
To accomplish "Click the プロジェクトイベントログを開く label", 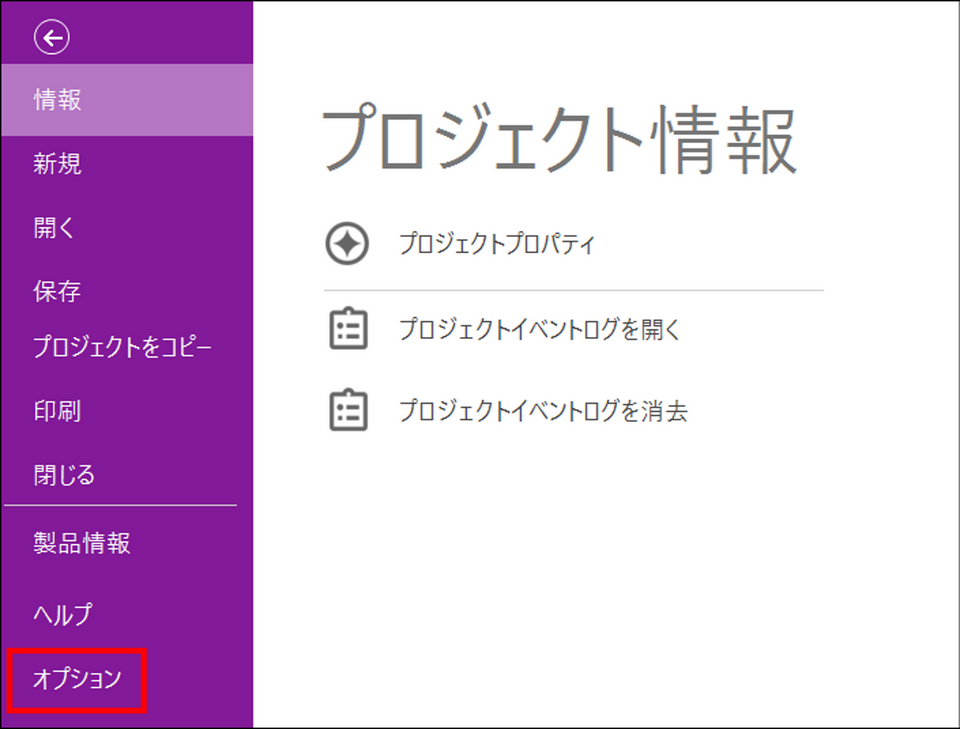I will click(x=539, y=329).
